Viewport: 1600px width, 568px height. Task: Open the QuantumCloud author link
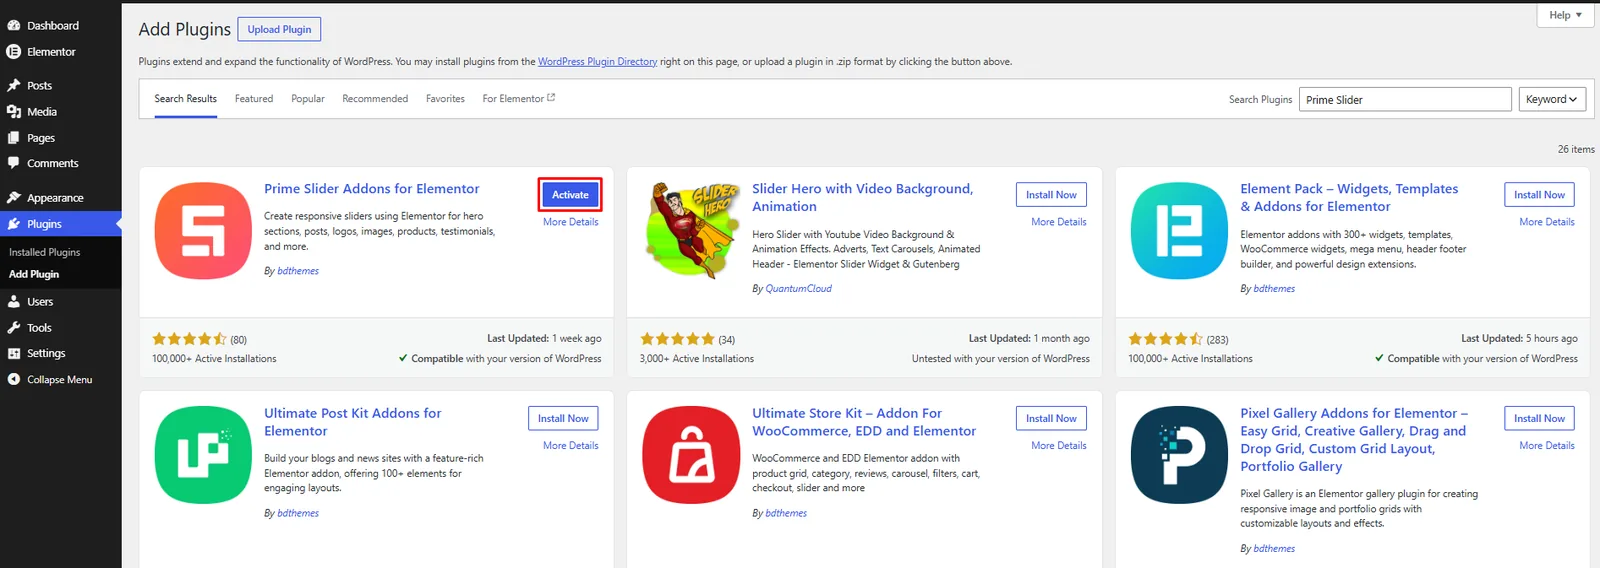(798, 289)
